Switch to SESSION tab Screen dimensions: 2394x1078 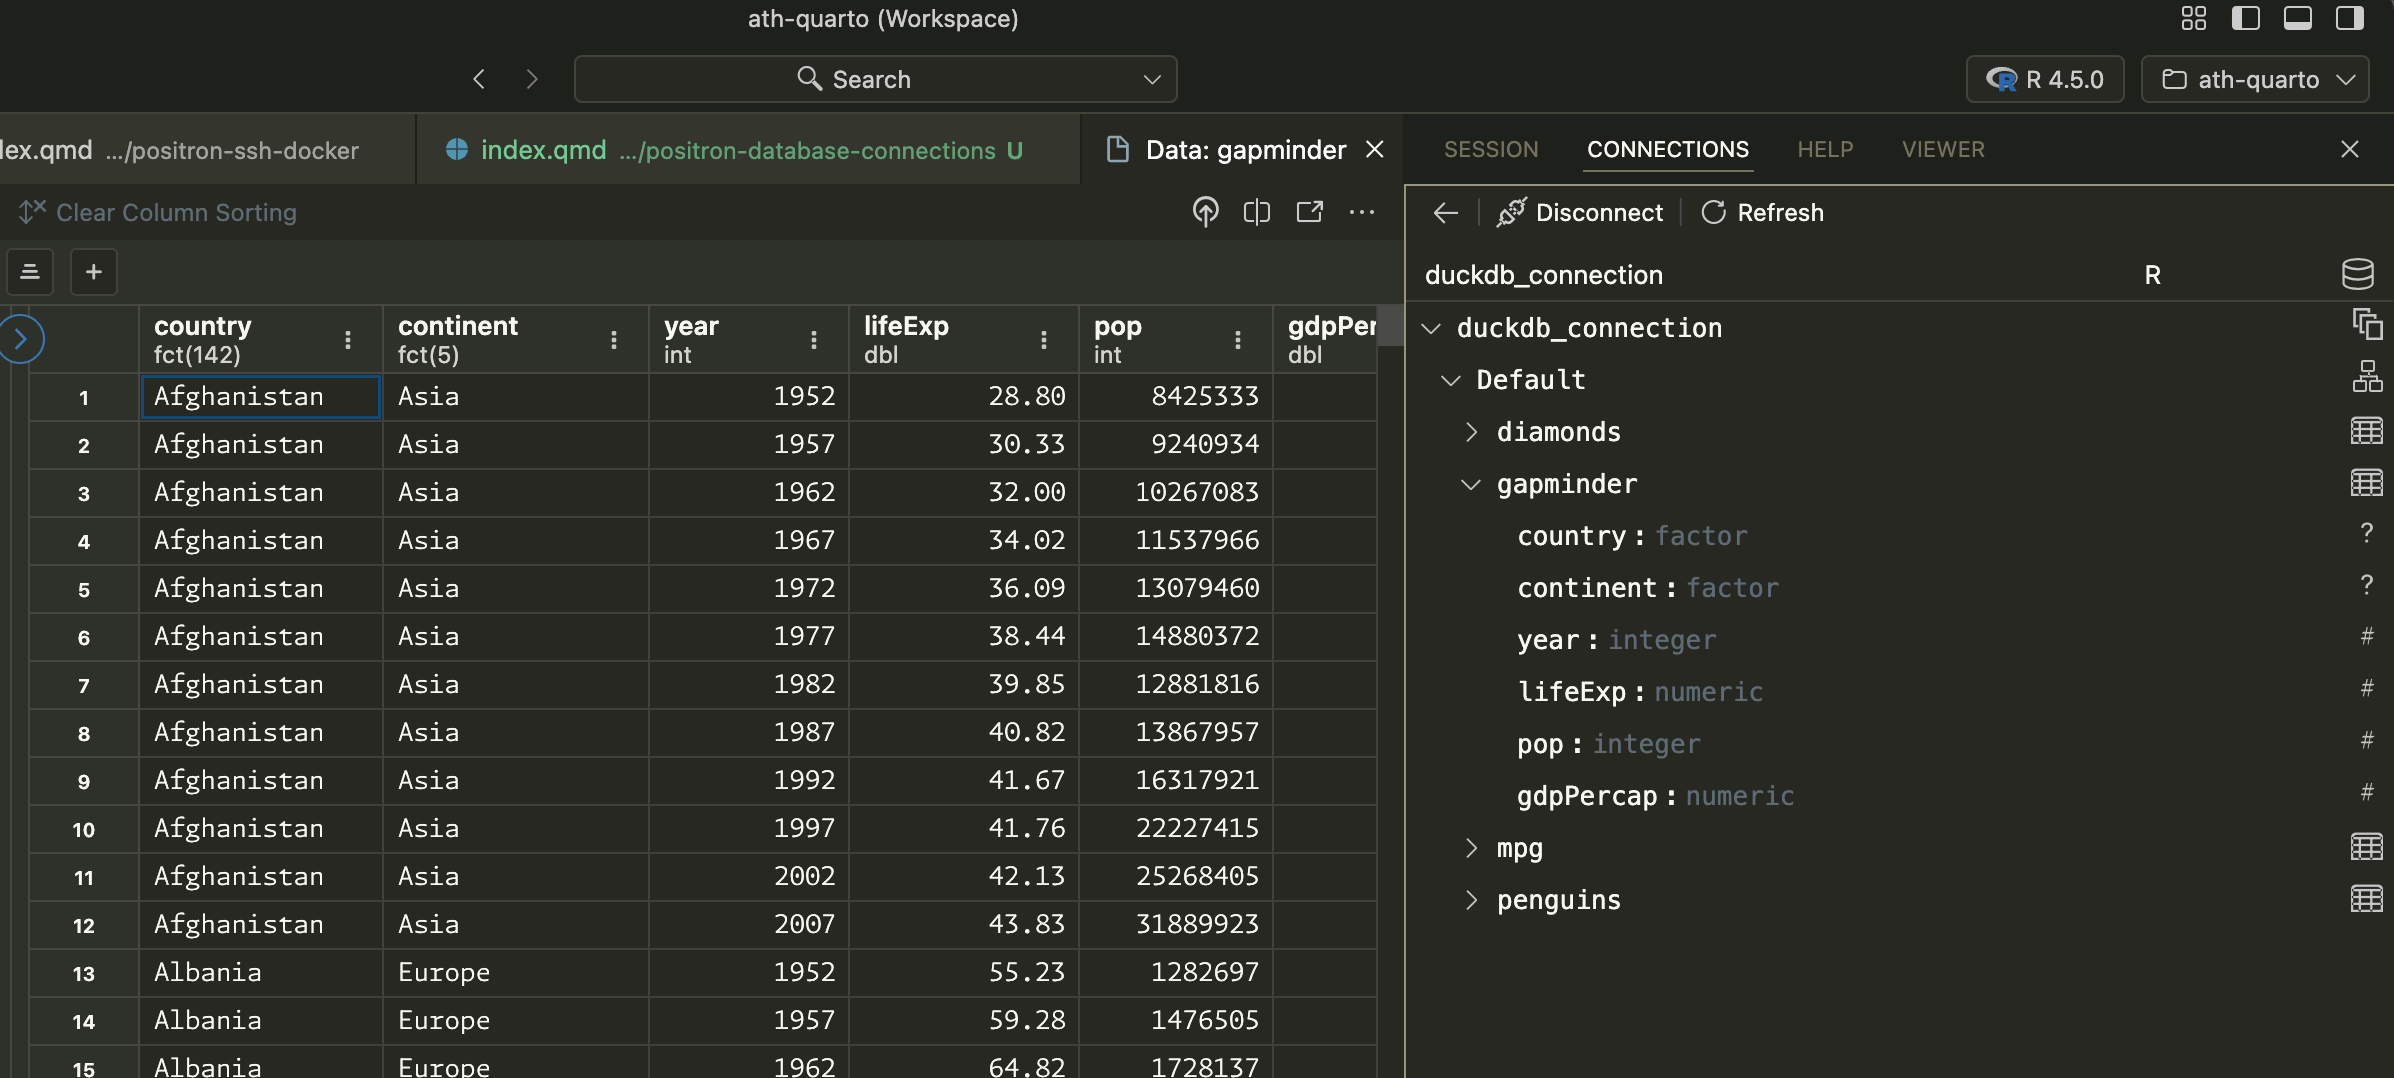[1491, 150]
